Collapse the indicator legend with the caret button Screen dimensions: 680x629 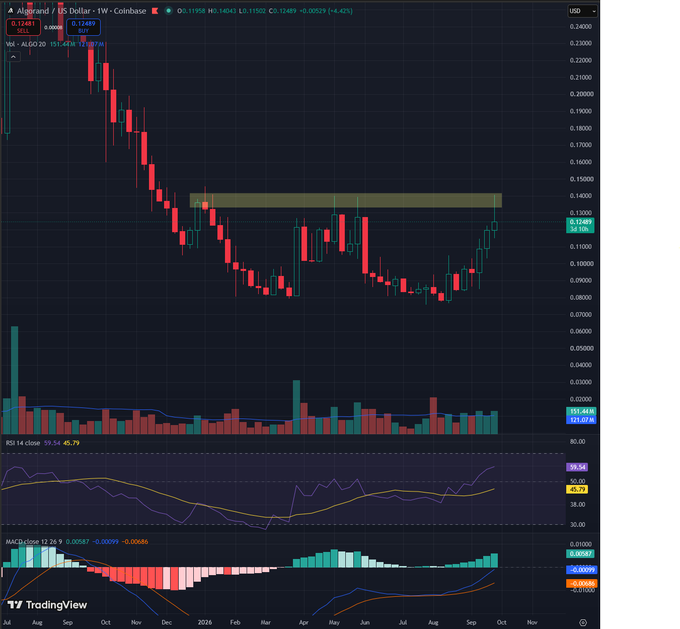coord(13,56)
